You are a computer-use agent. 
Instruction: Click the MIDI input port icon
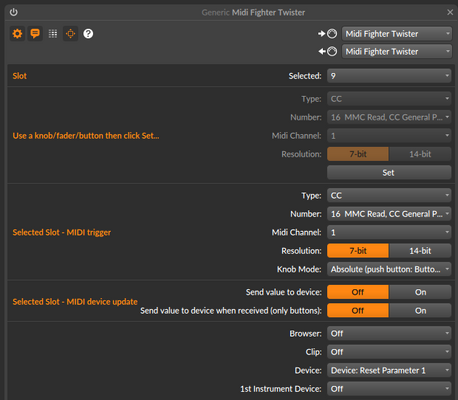(328, 34)
